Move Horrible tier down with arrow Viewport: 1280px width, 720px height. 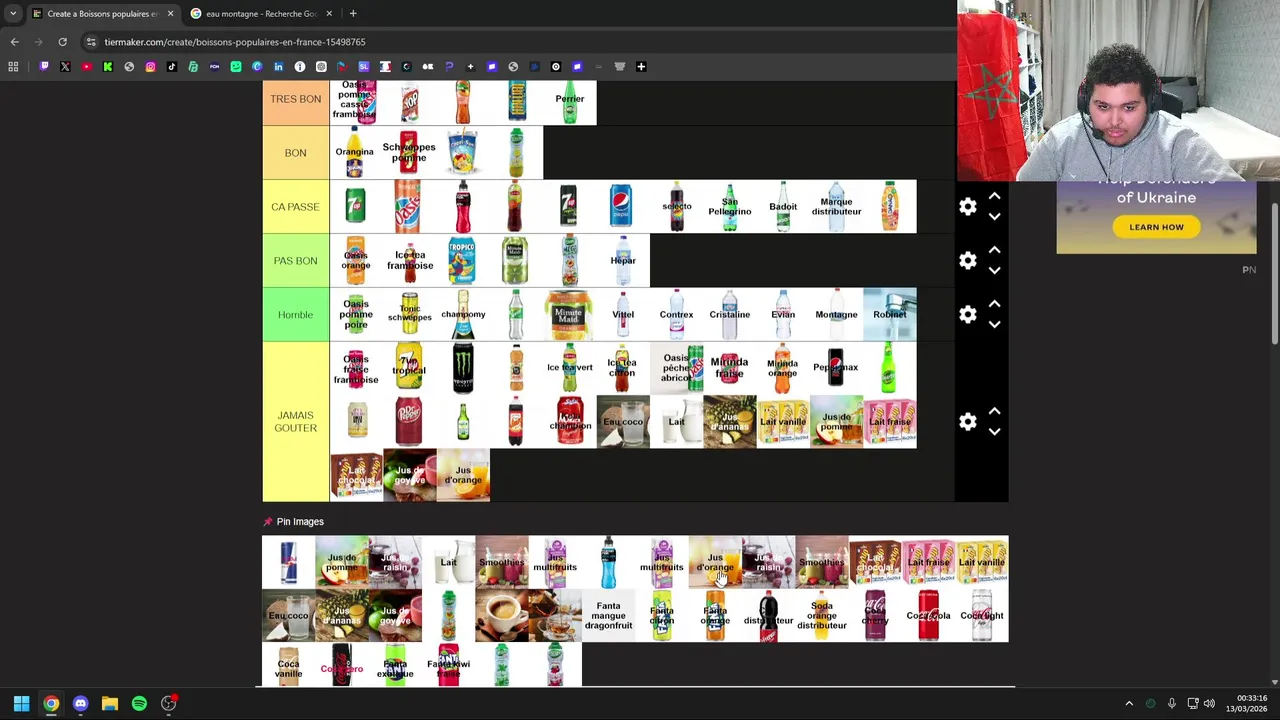[x=994, y=325]
